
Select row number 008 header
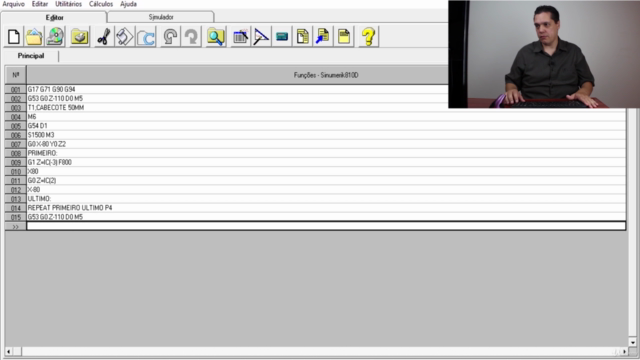(x=16, y=153)
